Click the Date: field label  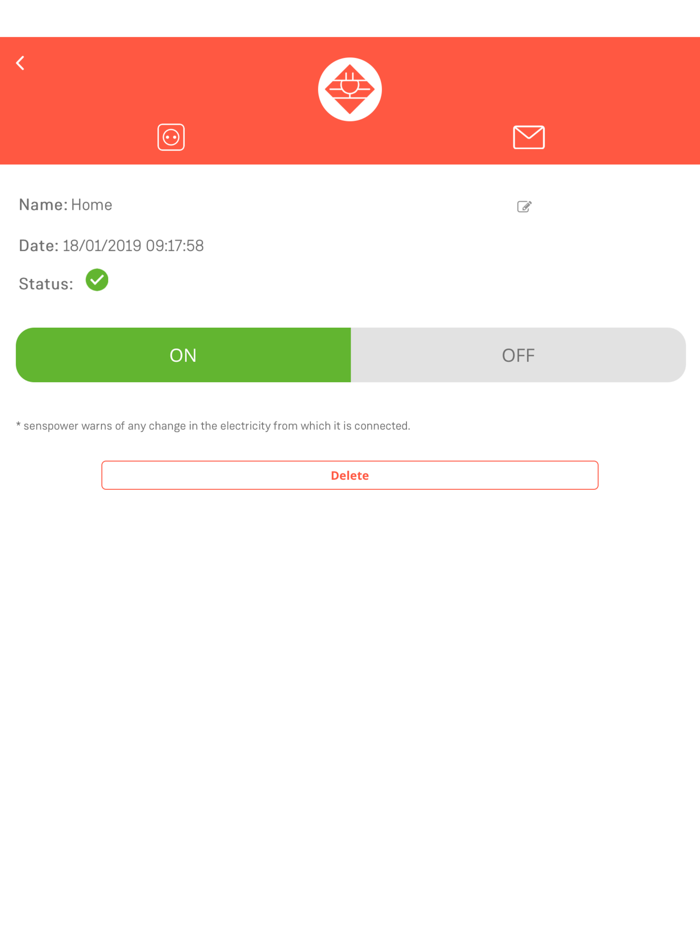click(39, 246)
